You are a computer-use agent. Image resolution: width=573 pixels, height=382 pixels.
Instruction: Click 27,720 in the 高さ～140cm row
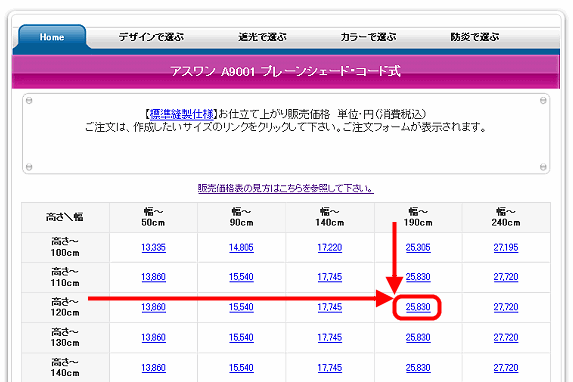pyautogui.click(x=506, y=368)
